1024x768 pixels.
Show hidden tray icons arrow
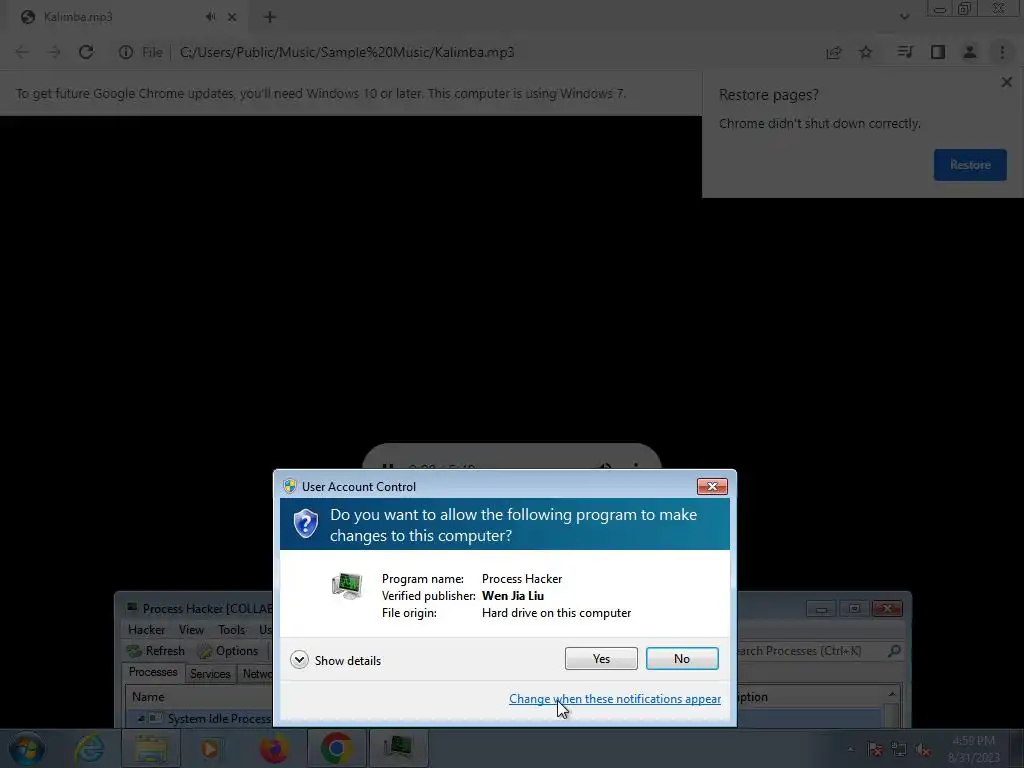coord(850,749)
